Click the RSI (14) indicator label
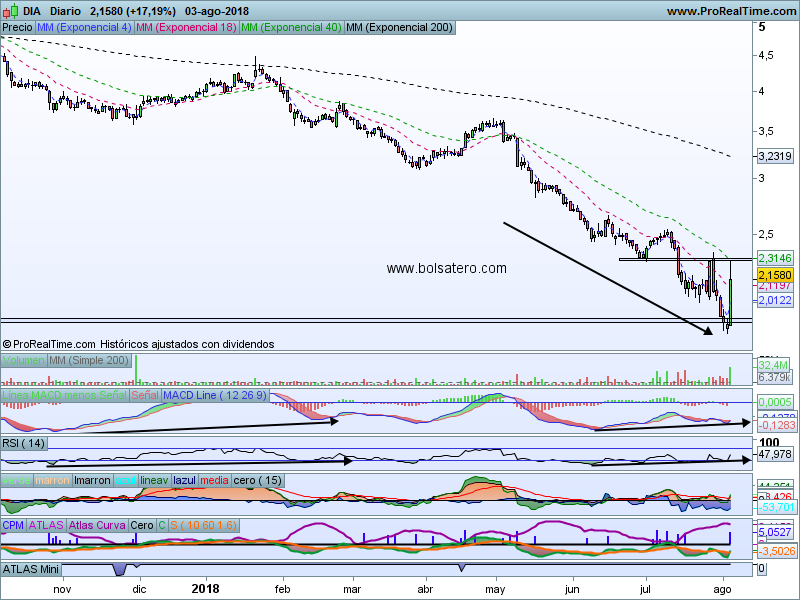Screen dimensions: 800x600 (x=25, y=442)
